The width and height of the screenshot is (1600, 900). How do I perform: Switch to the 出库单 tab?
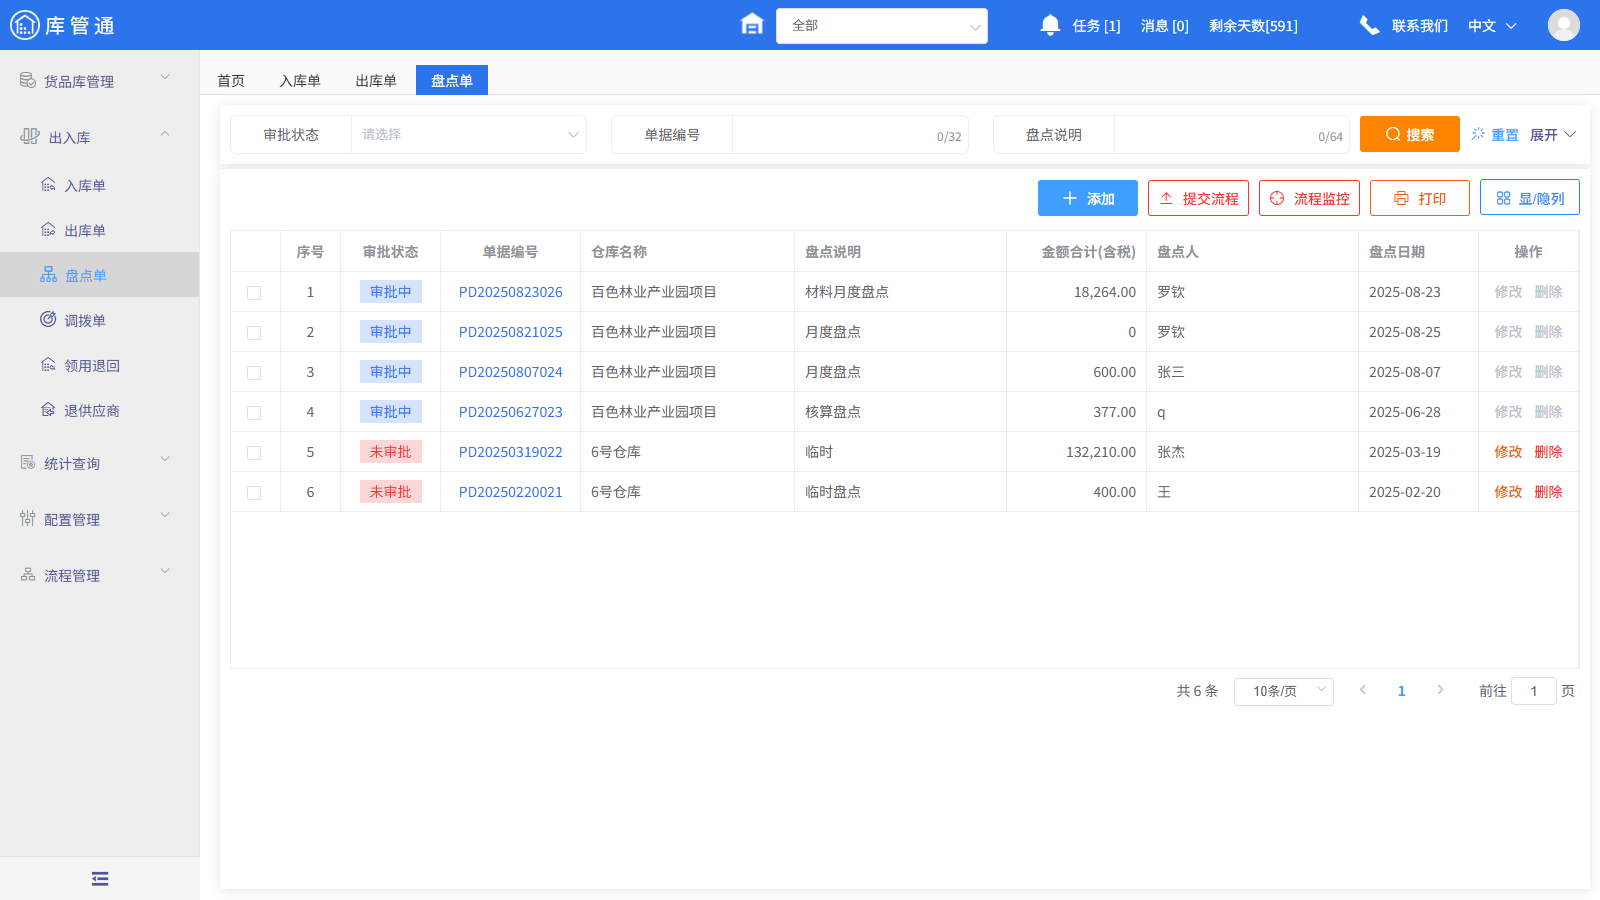tap(376, 80)
